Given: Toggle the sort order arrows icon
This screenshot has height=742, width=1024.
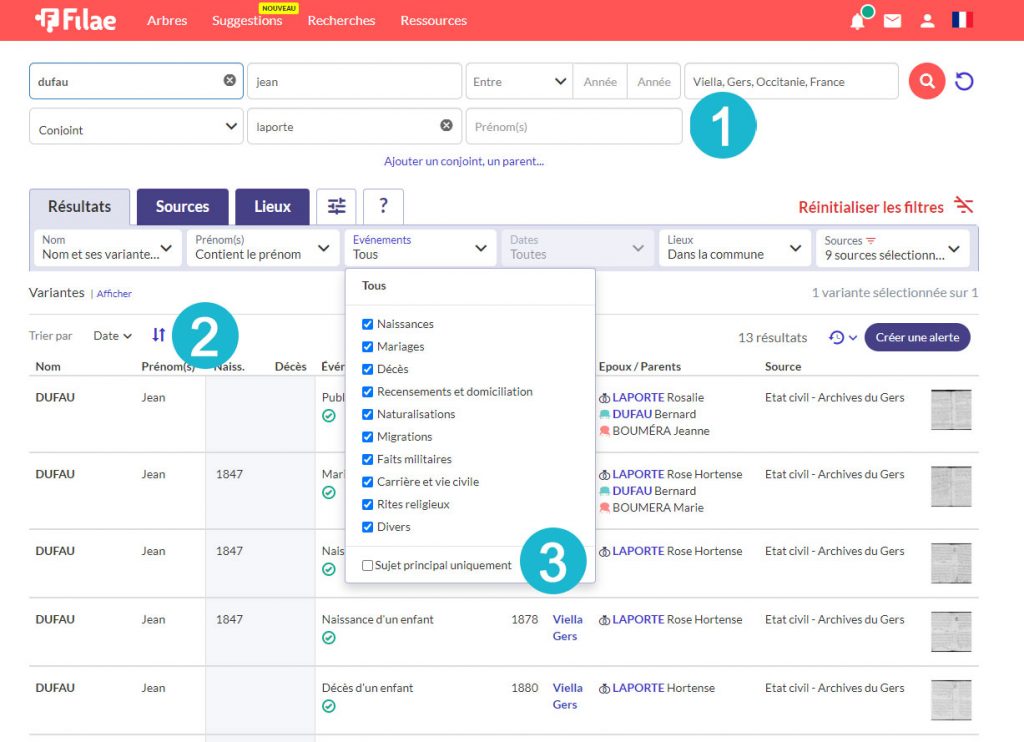Looking at the screenshot, I should coord(159,335).
